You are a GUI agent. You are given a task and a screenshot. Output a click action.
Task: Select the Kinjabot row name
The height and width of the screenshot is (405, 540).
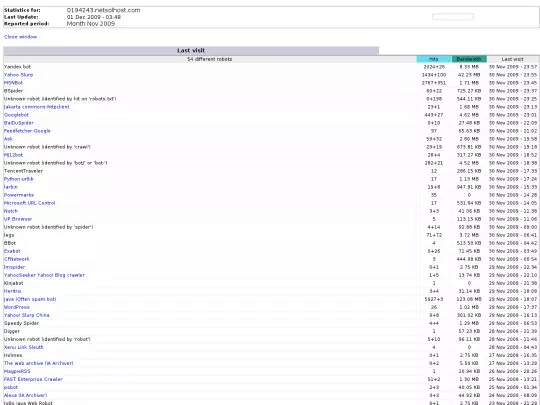(13, 283)
